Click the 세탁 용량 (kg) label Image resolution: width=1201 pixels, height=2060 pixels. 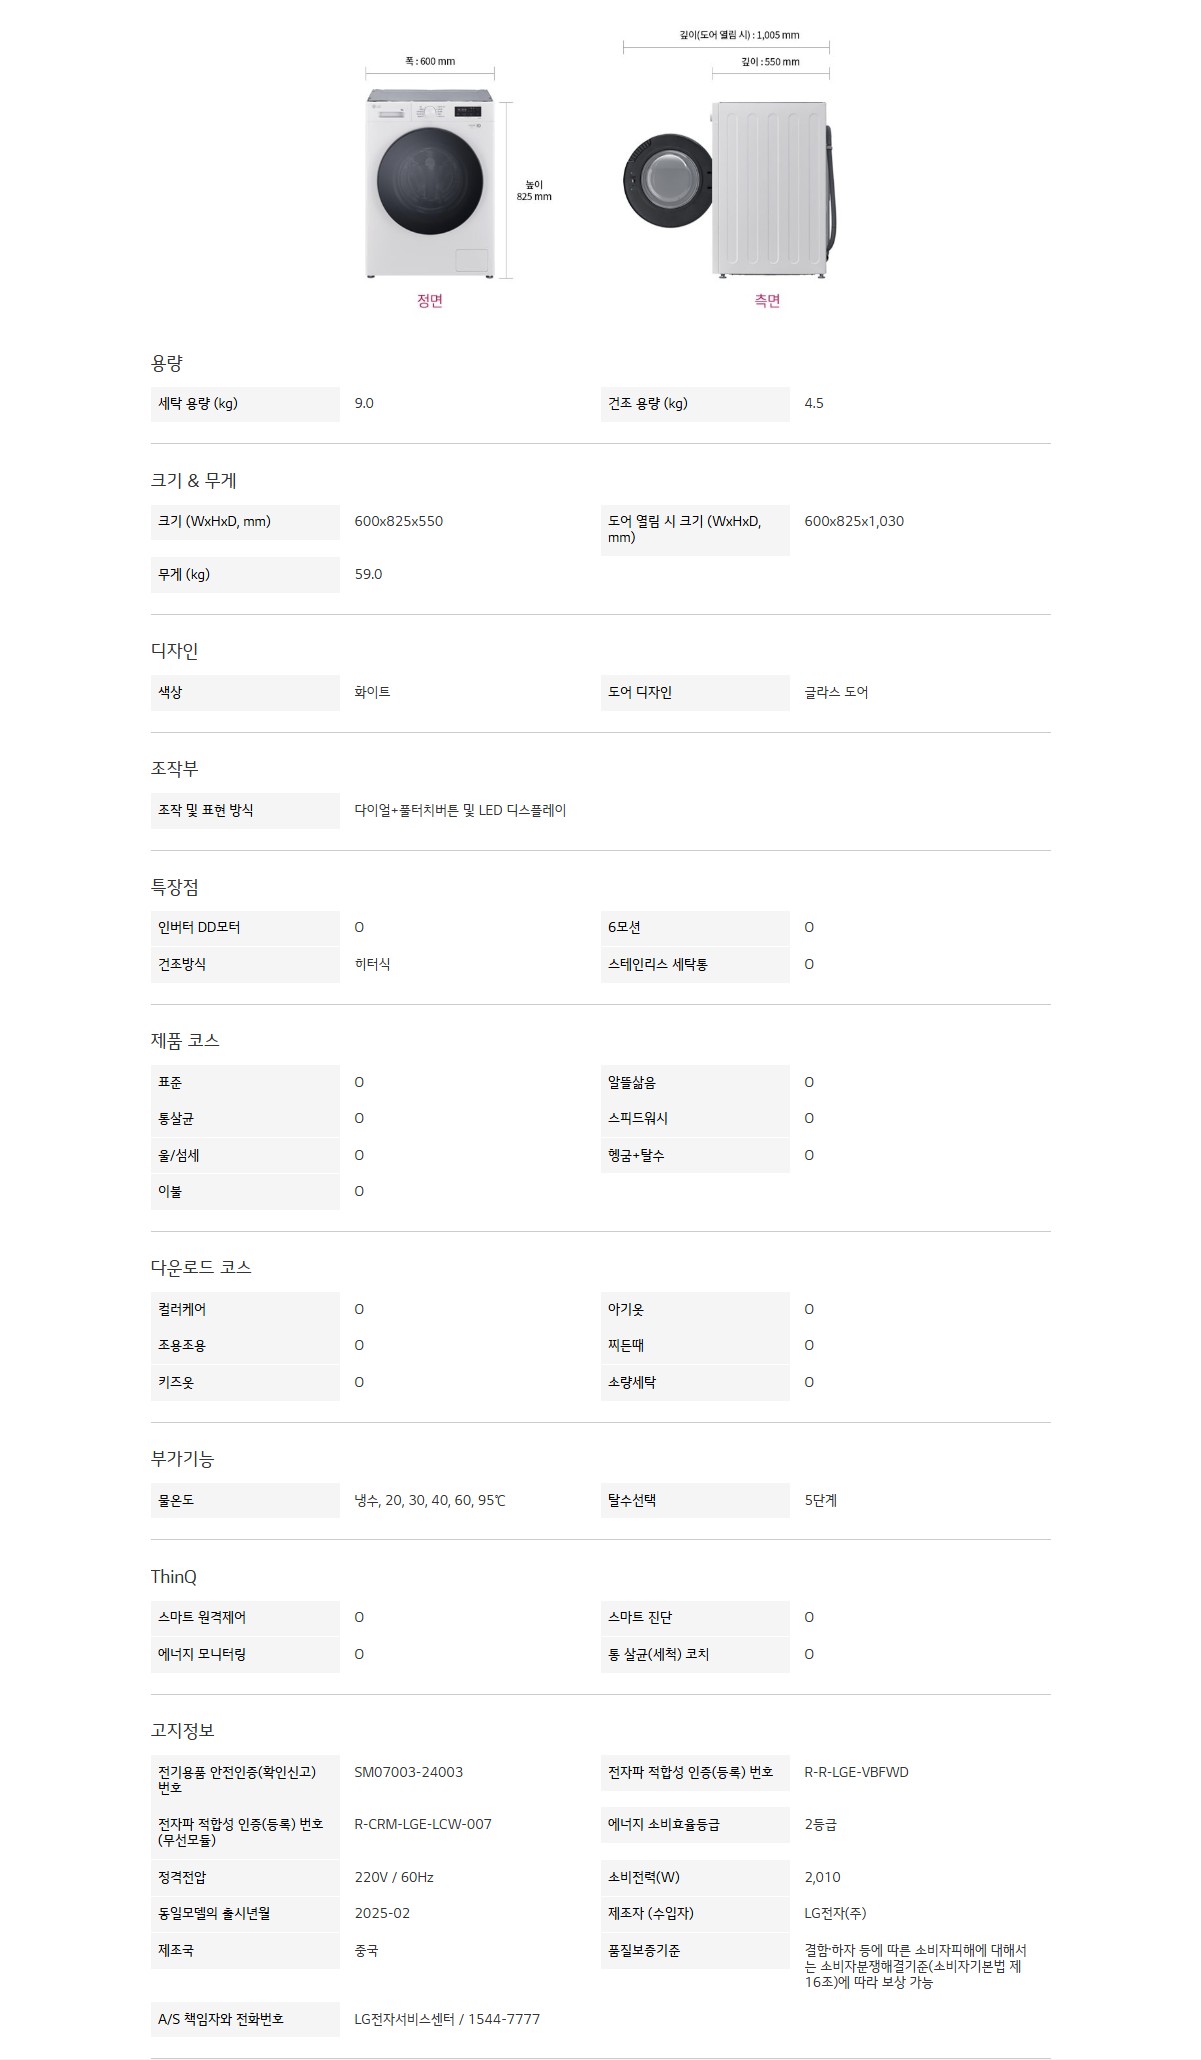coord(198,404)
